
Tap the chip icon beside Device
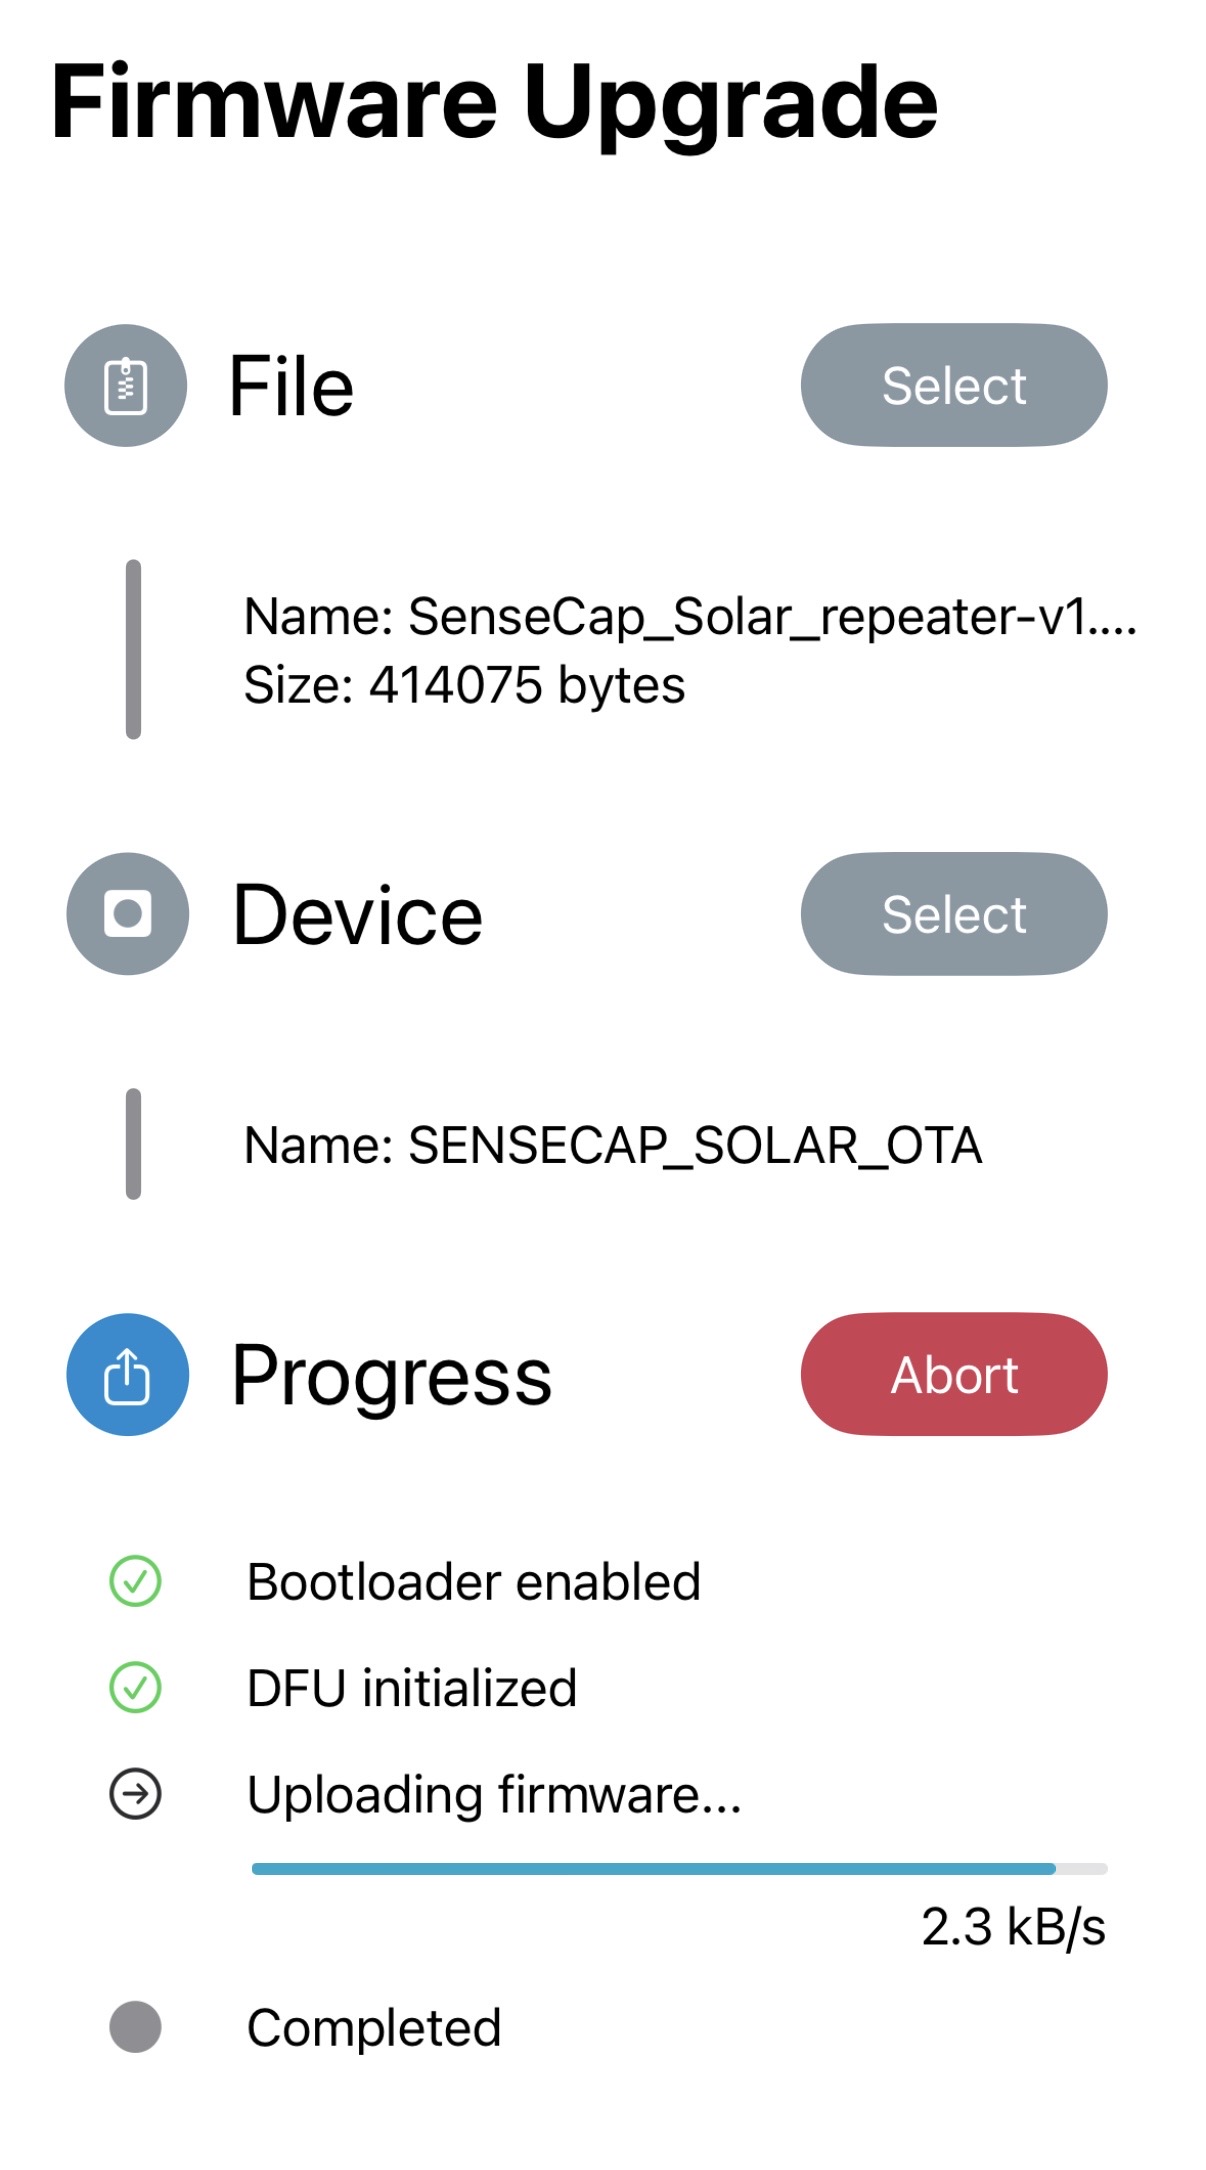click(x=128, y=914)
